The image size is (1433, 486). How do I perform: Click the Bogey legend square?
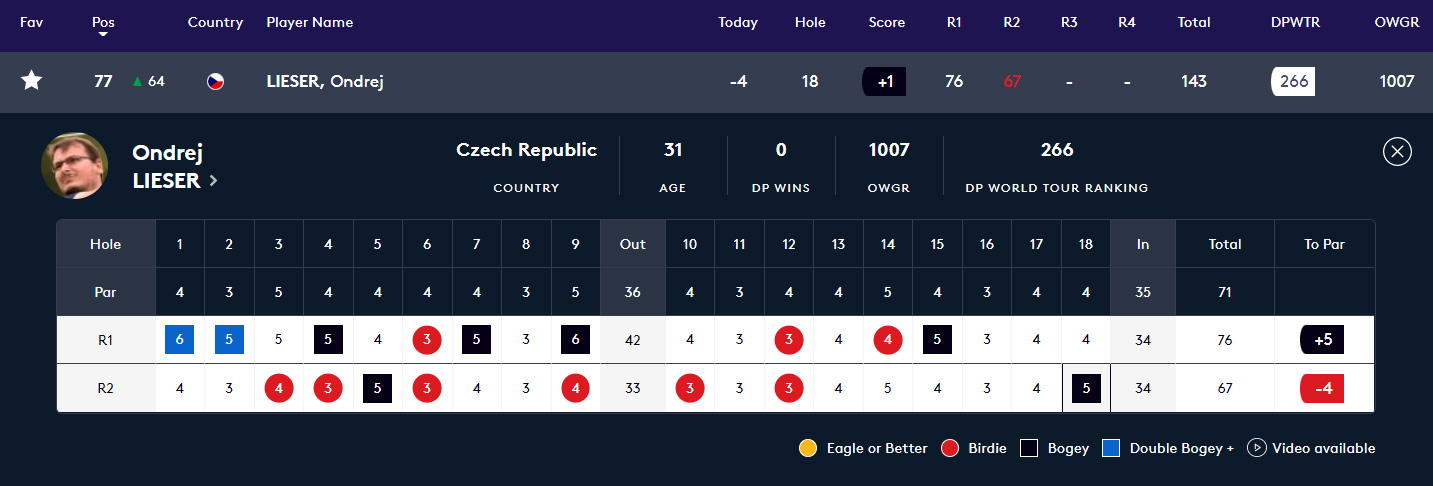[1029, 448]
